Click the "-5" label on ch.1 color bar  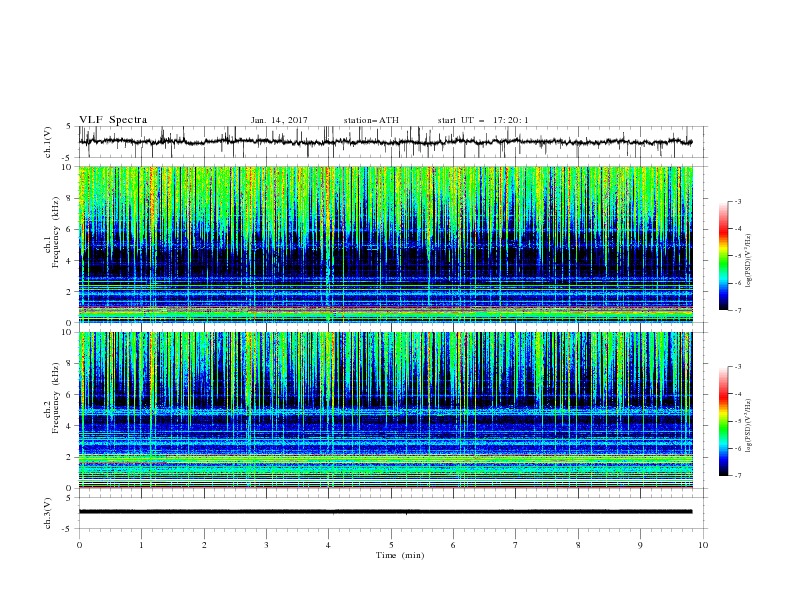(738, 256)
